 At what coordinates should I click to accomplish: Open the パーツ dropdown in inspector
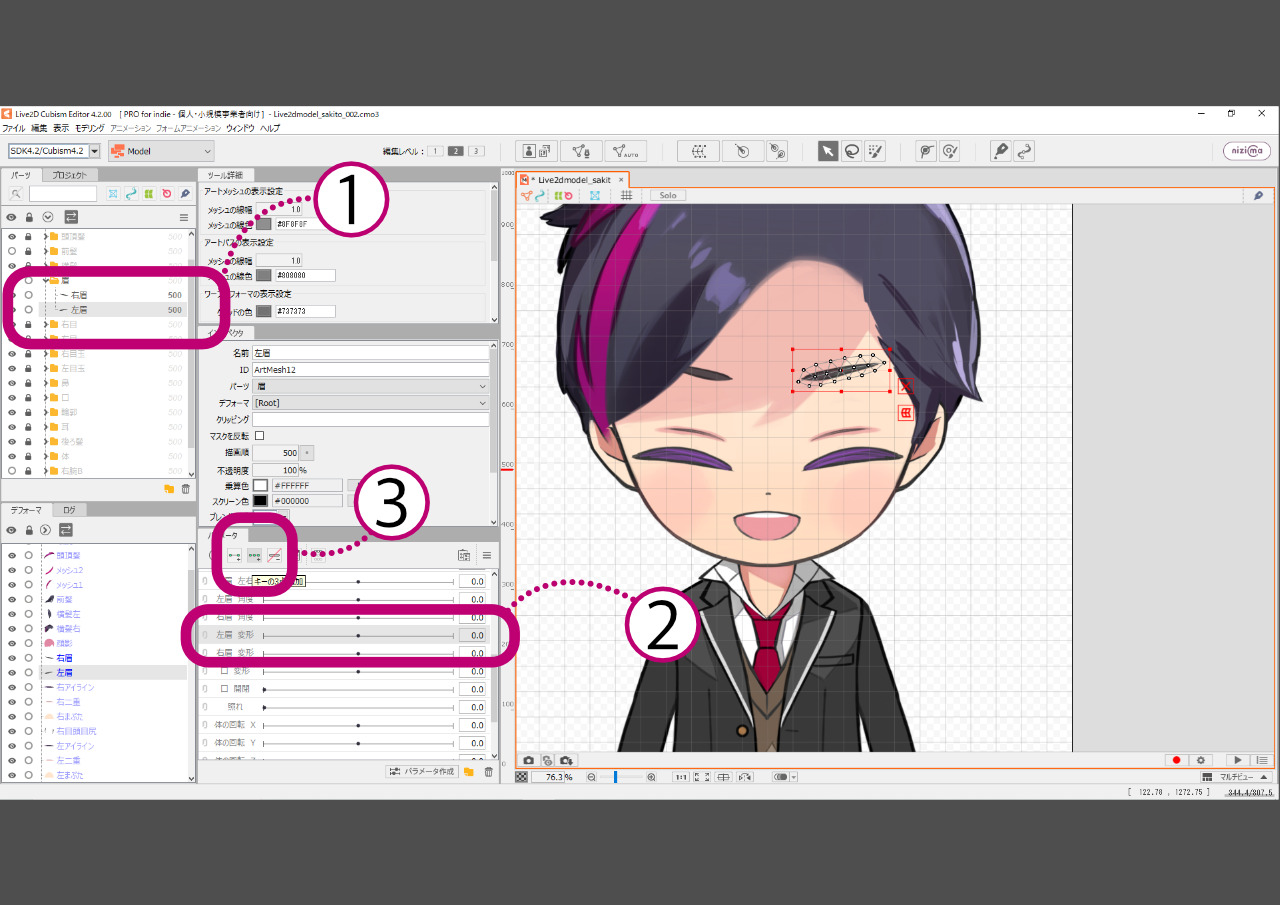pyautogui.click(x=371, y=386)
